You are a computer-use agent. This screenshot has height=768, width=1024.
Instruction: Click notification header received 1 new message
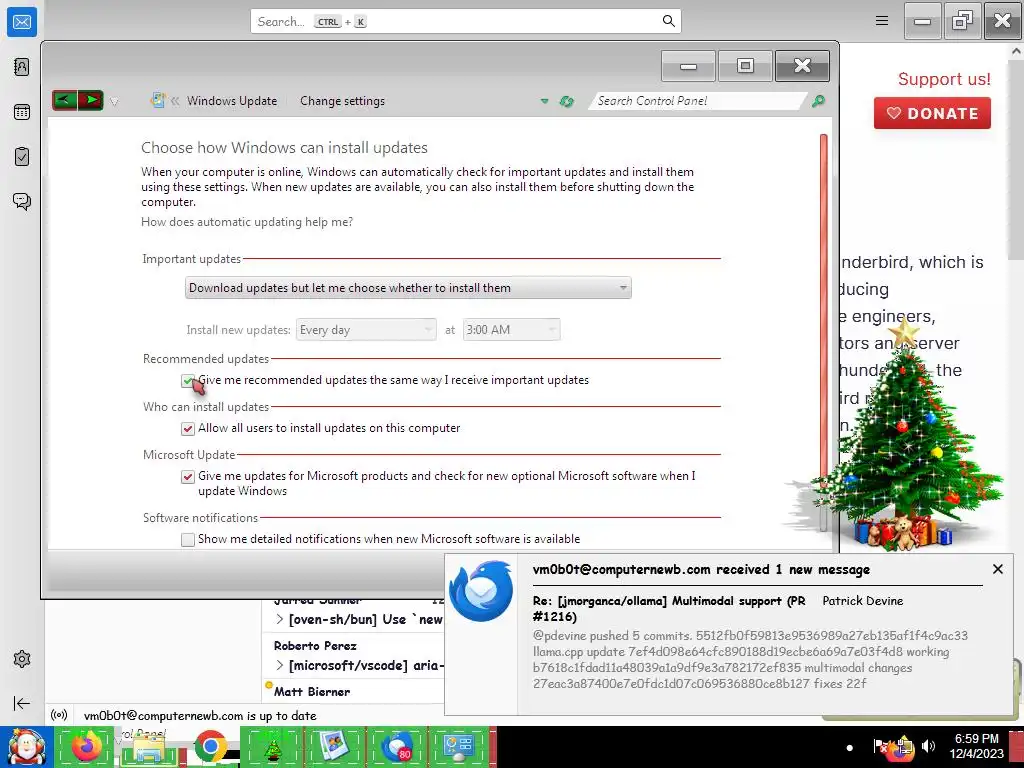pyautogui.click(x=701, y=569)
